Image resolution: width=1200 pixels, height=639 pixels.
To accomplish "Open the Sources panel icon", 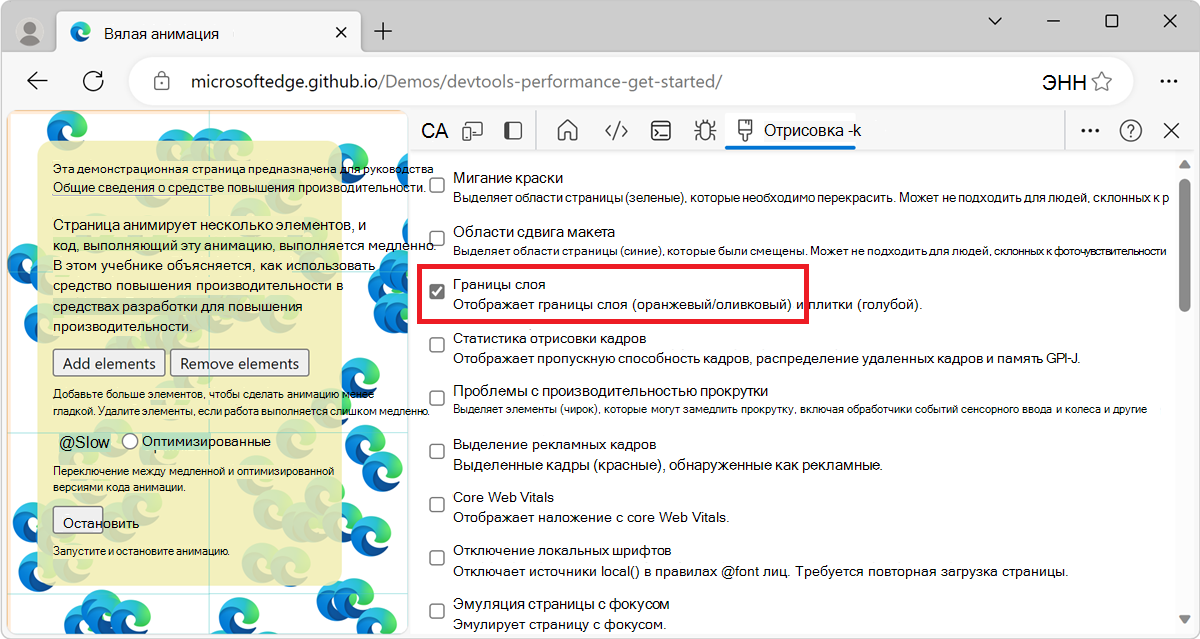I will click(614, 130).
